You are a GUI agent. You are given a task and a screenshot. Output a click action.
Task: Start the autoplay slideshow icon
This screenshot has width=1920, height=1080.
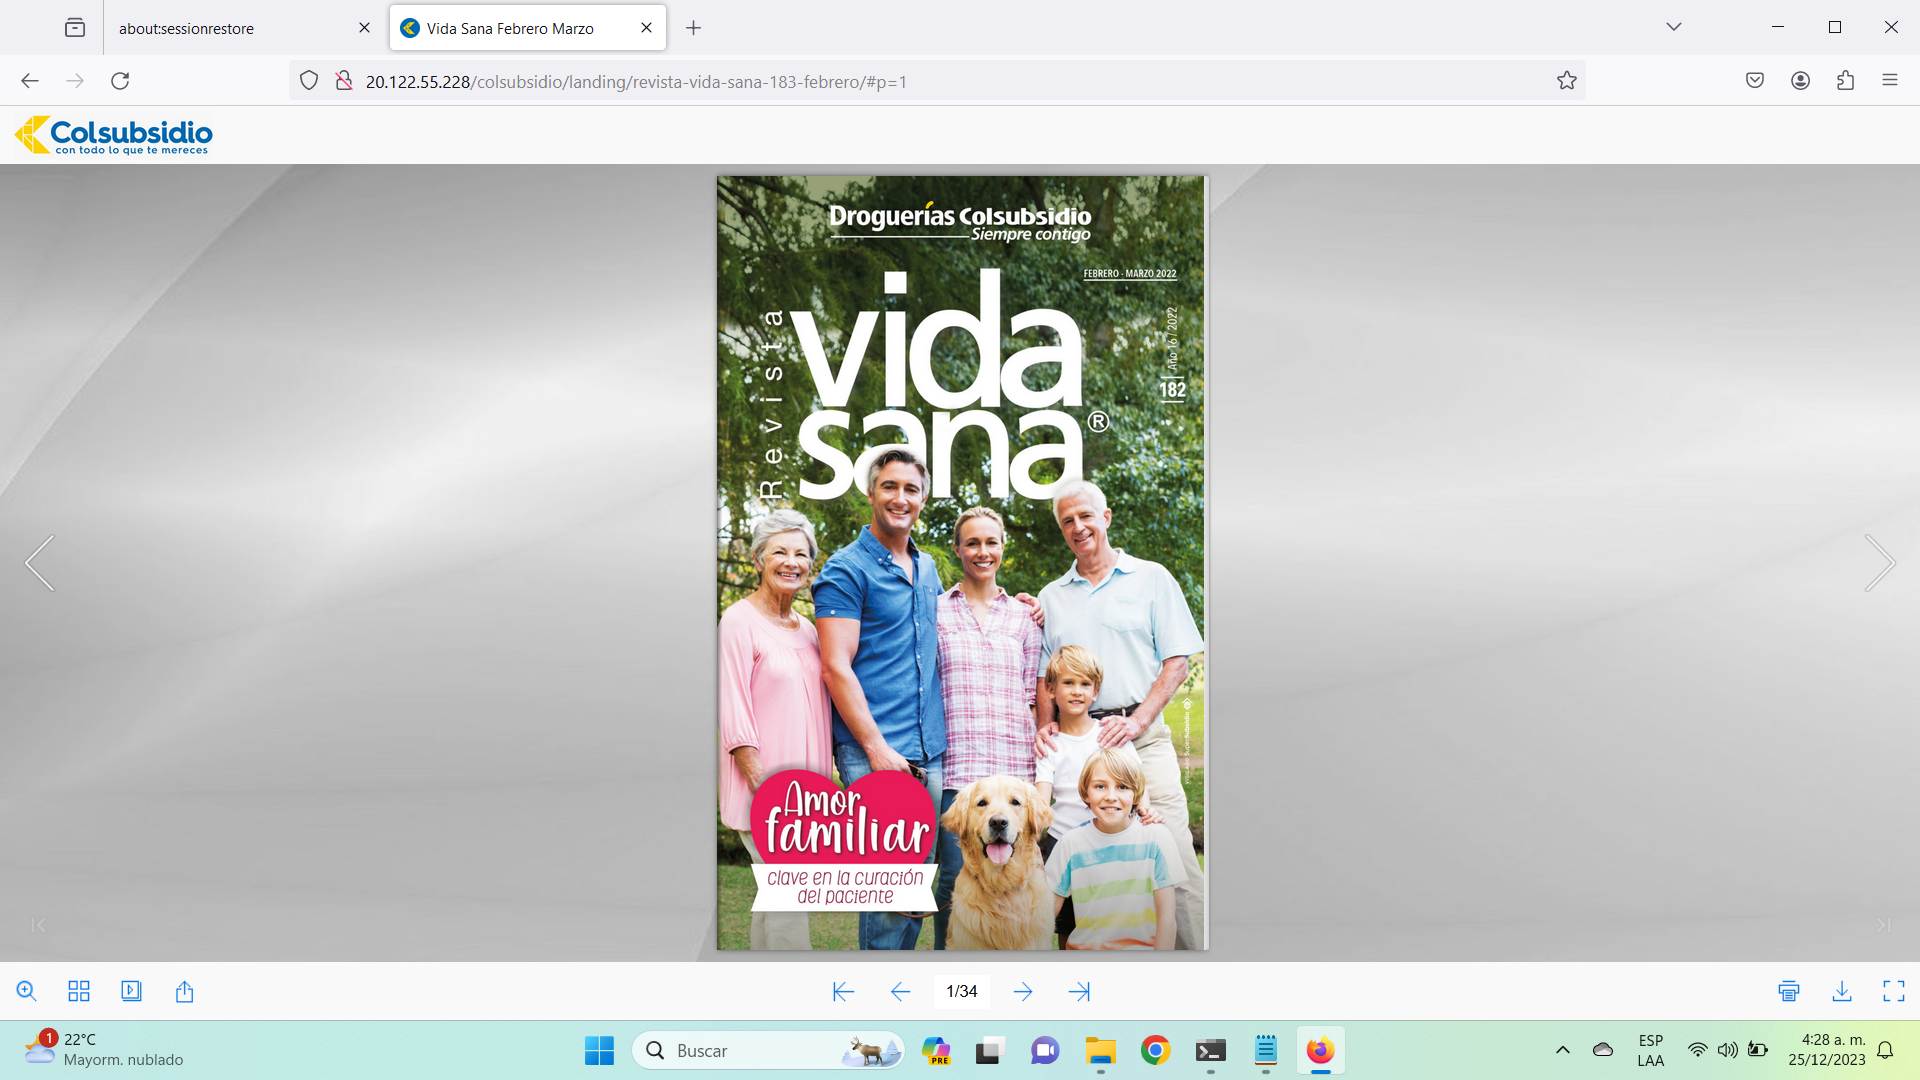pyautogui.click(x=131, y=991)
